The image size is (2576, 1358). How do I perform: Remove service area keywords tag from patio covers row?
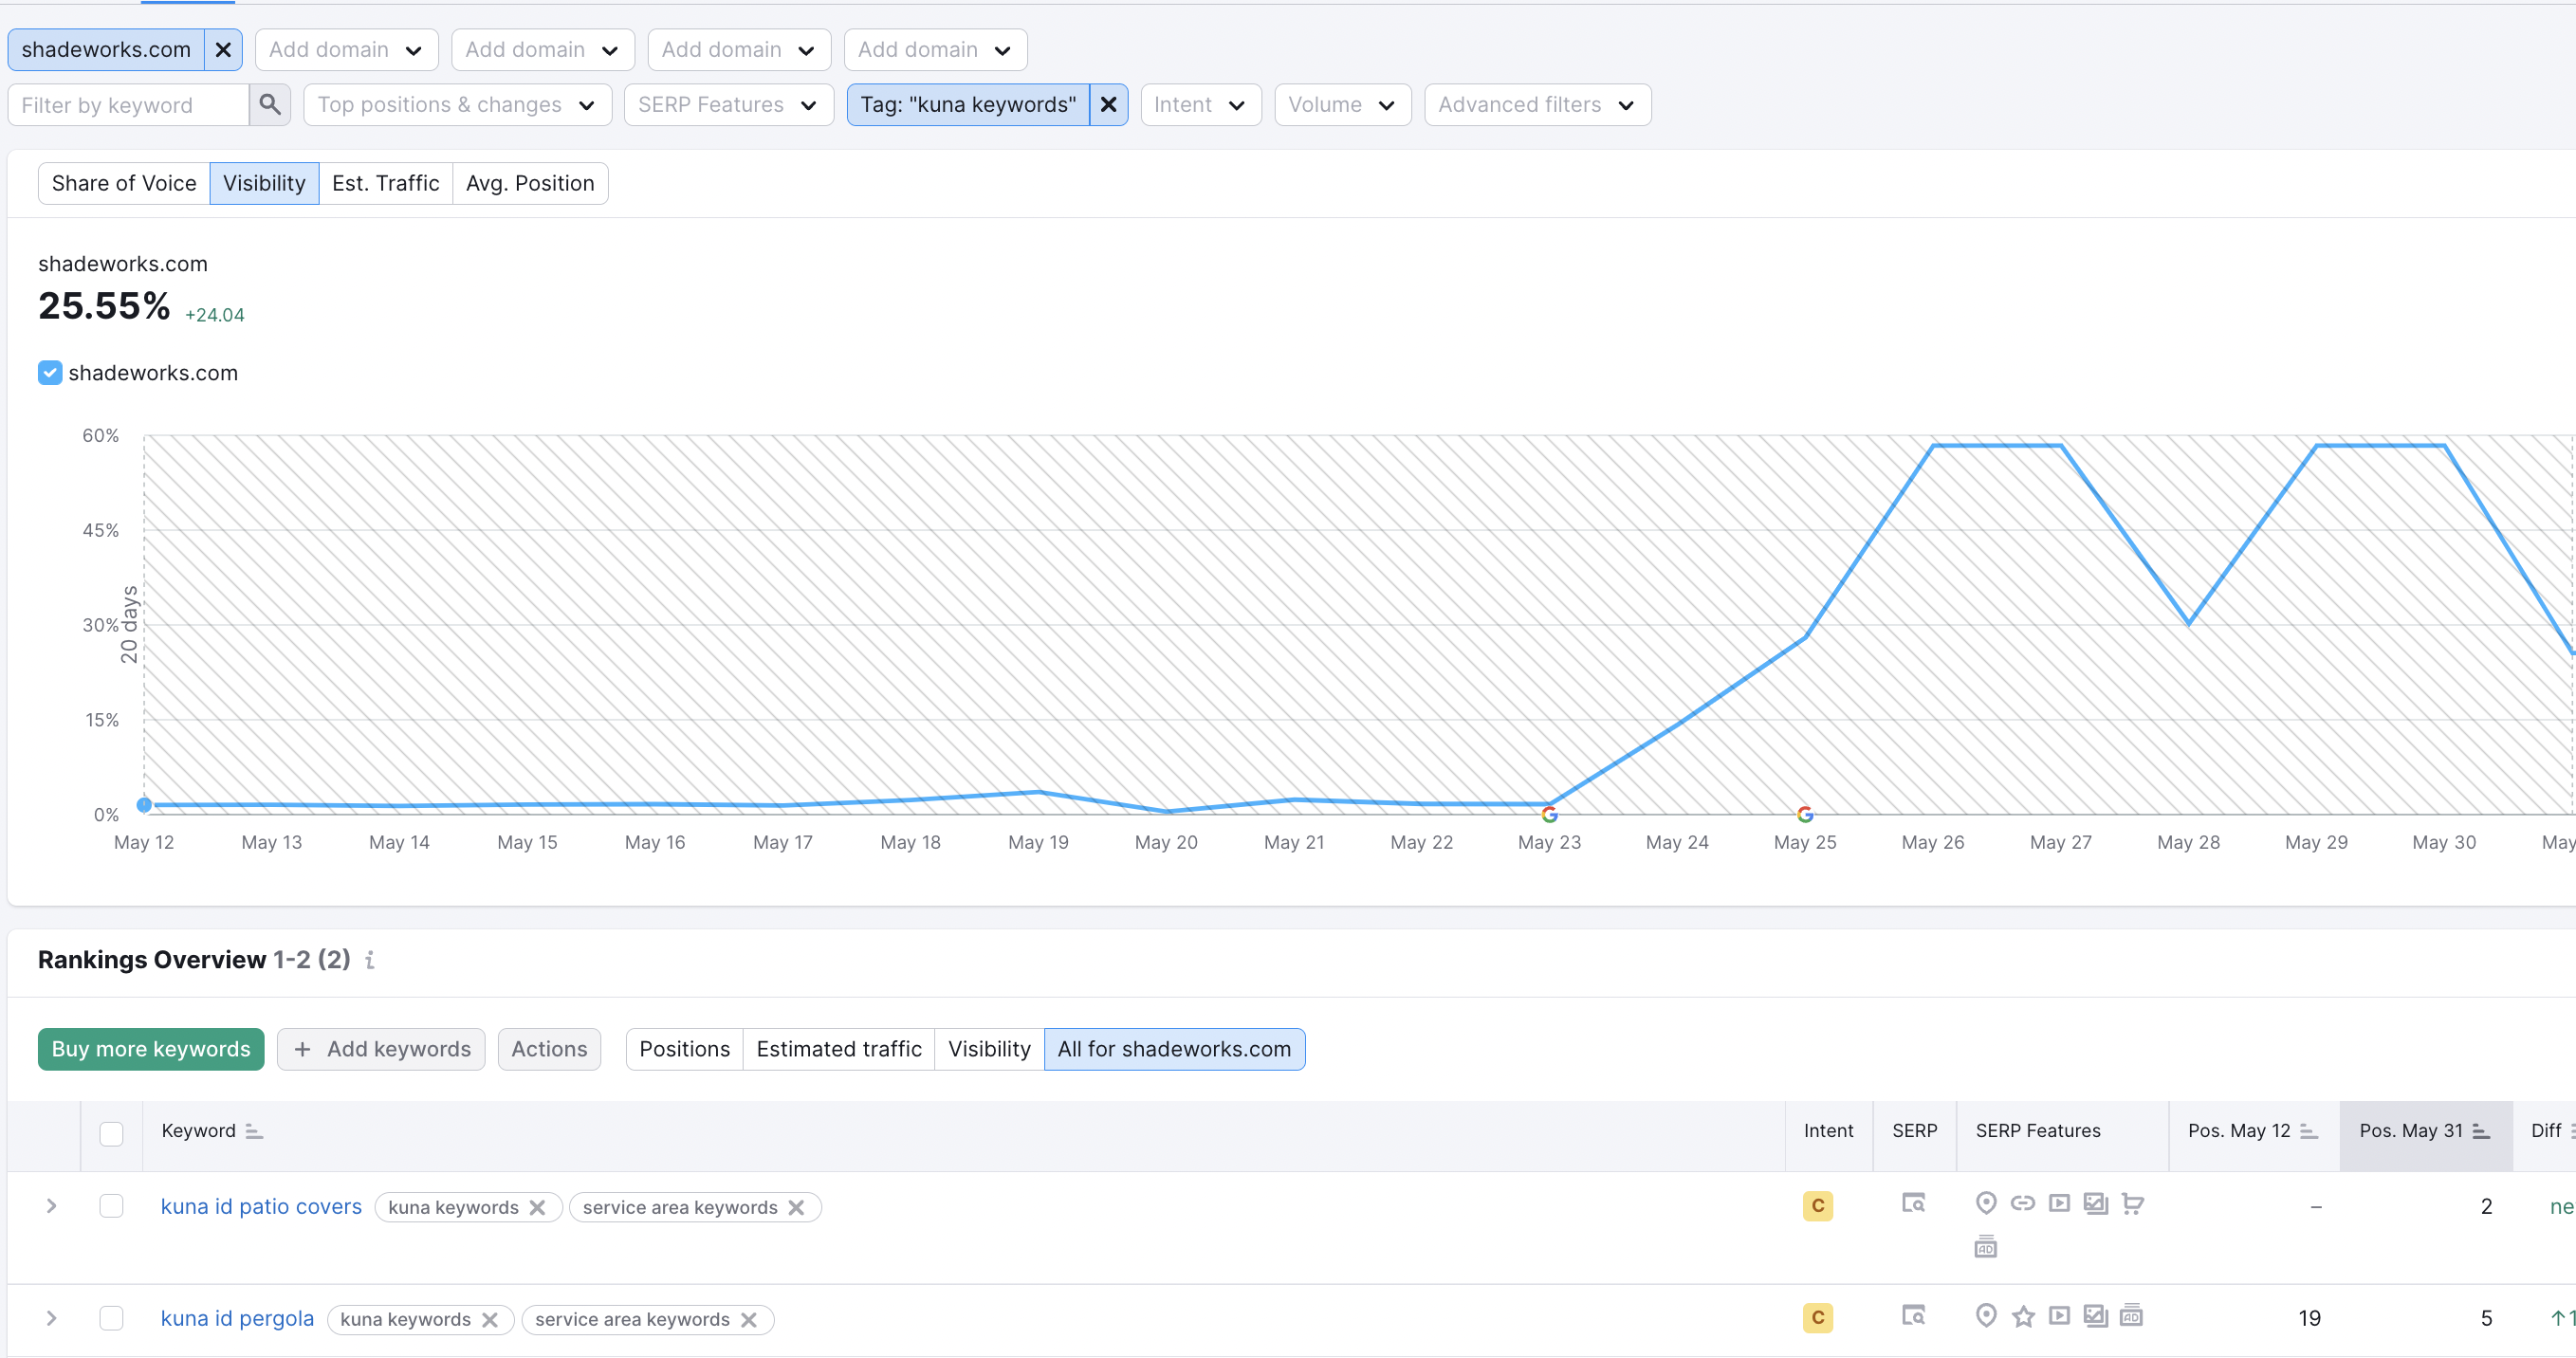coord(796,1207)
